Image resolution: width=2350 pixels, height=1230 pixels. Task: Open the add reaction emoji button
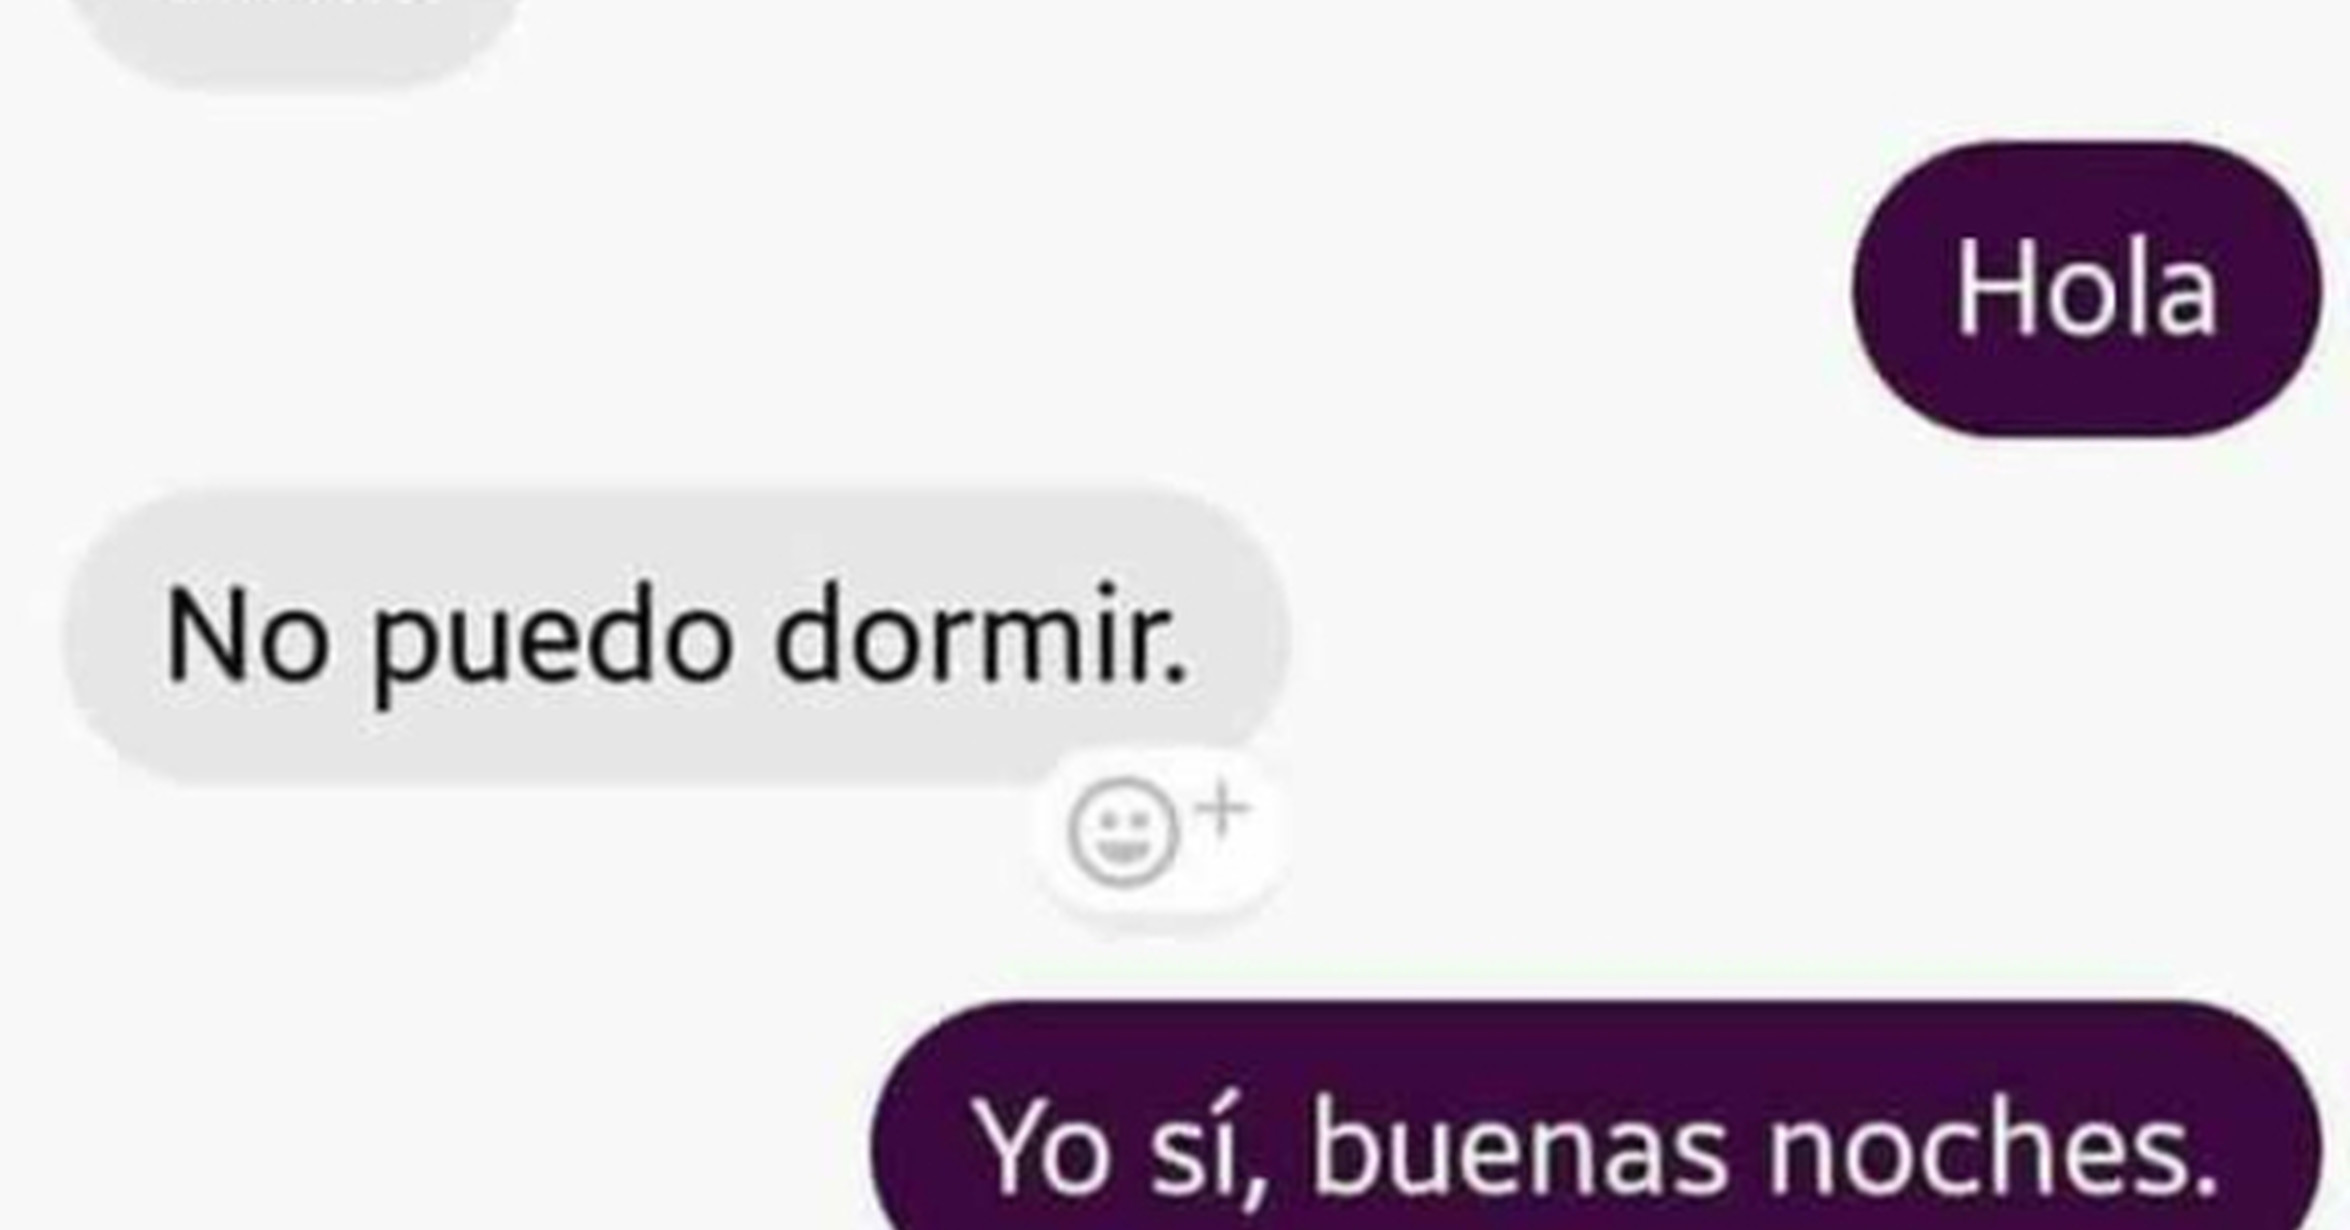pos(1160,832)
